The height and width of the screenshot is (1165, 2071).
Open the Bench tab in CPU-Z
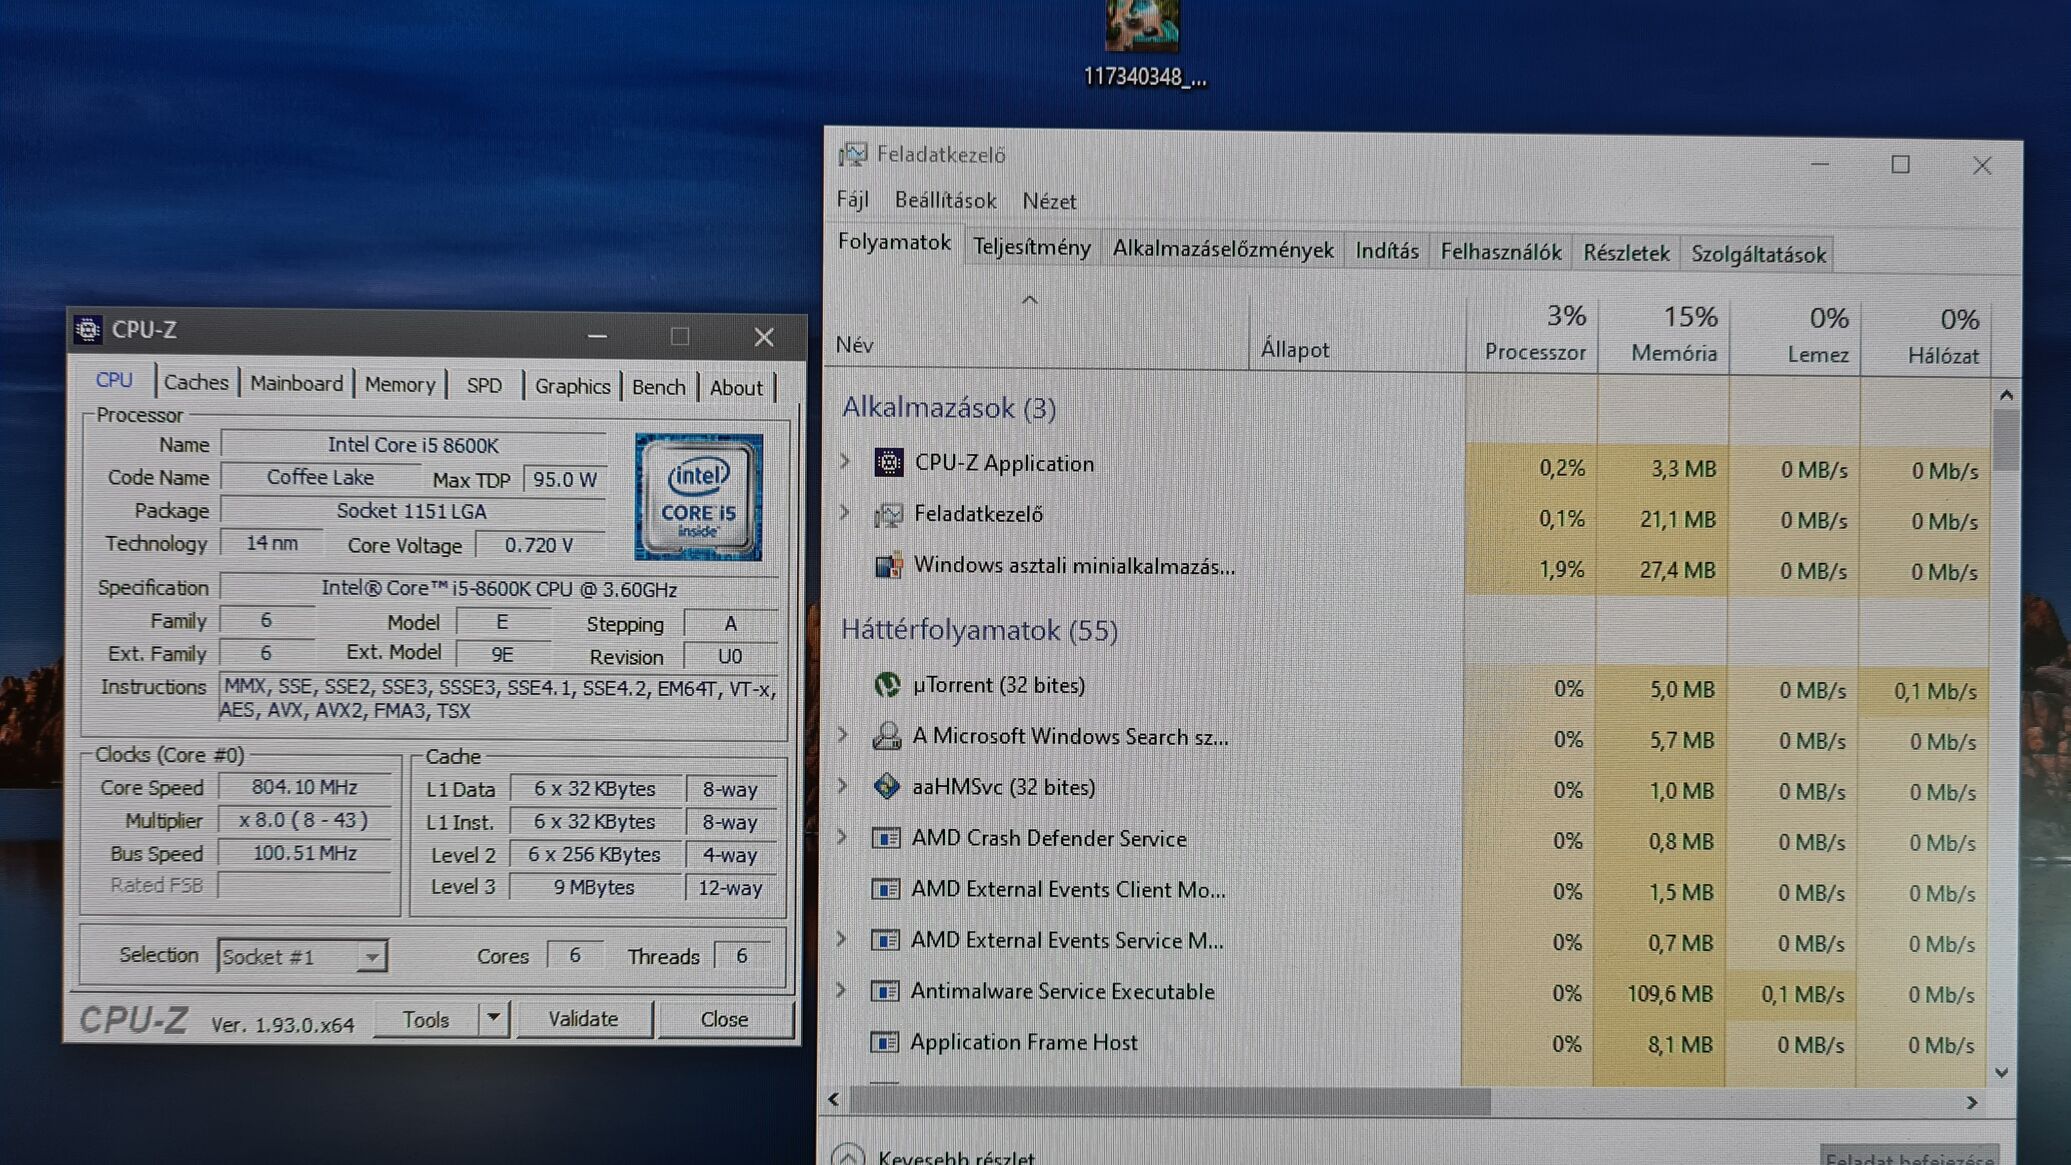click(659, 387)
